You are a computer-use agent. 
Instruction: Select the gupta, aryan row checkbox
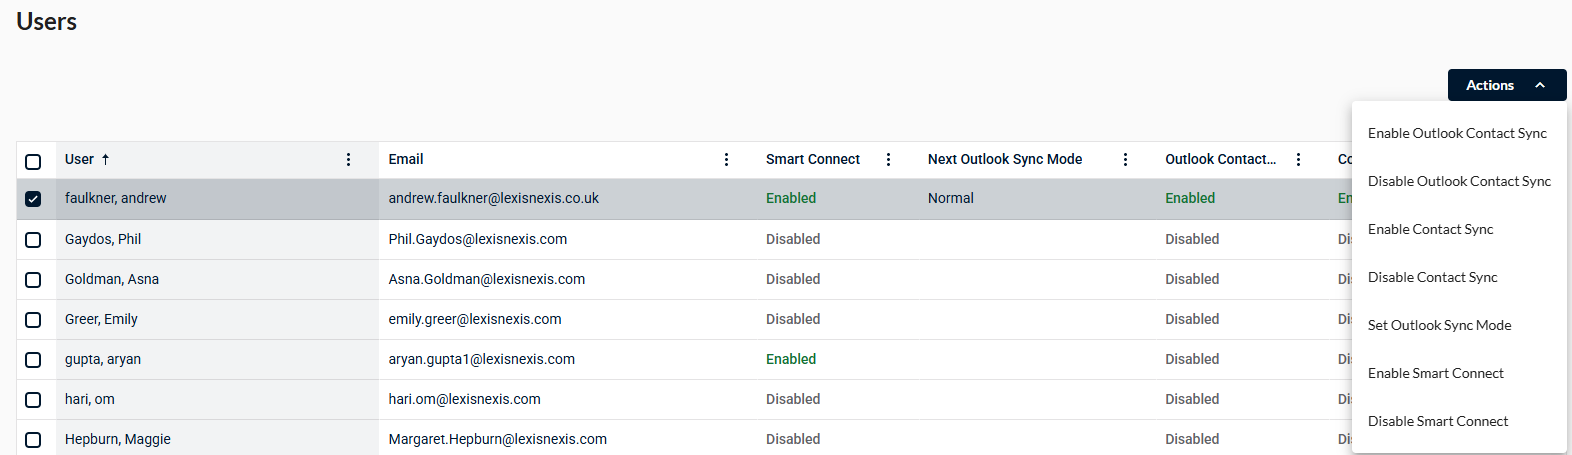click(x=33, y=360)
